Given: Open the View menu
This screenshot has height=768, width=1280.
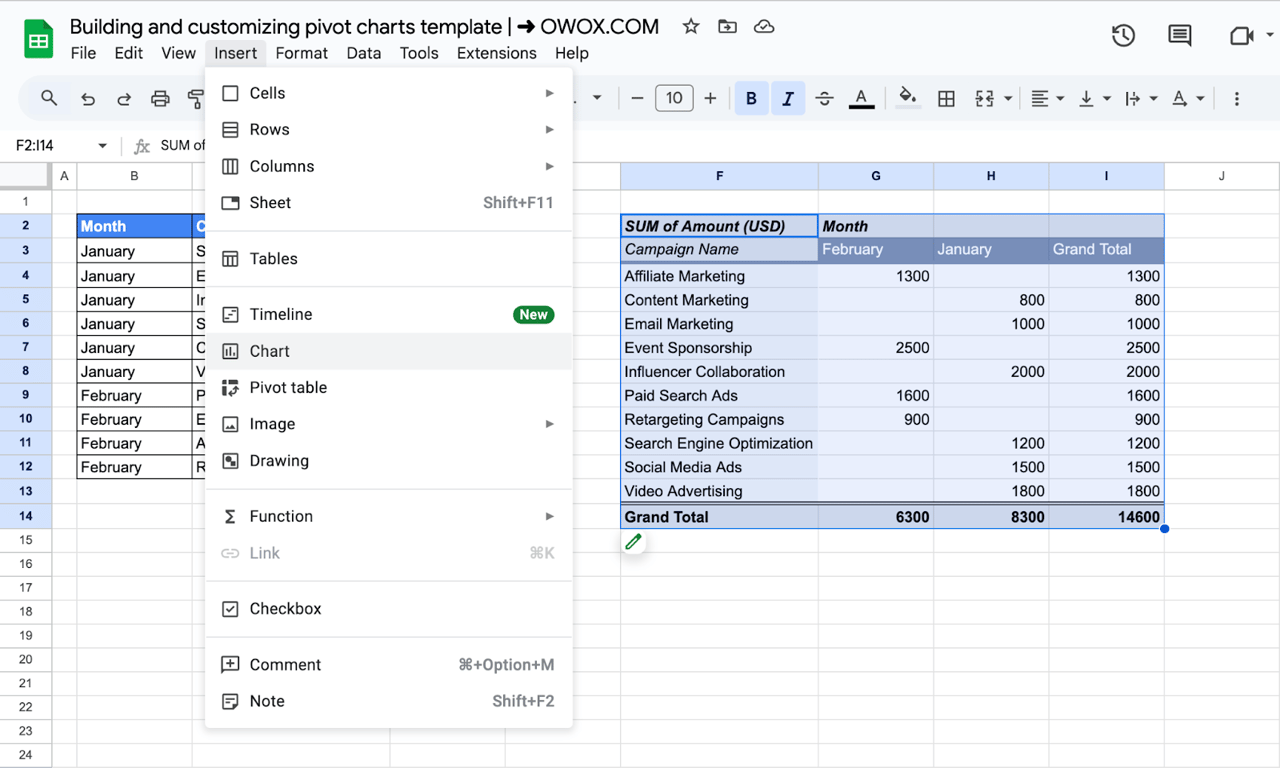Looking at the screenshot, I should (x=178, y=53).
